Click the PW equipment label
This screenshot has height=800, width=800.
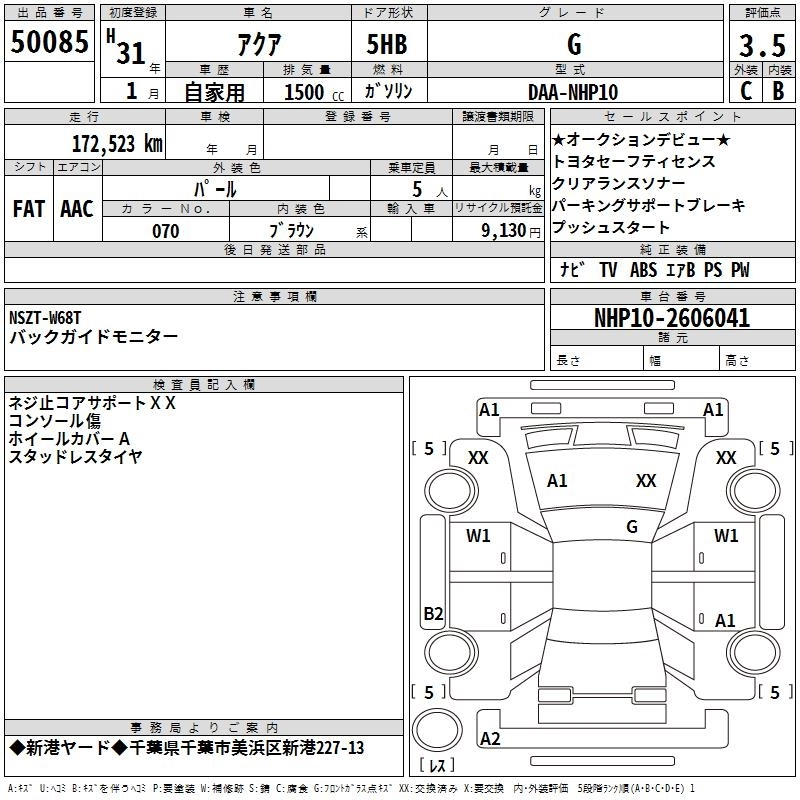click(x=740, y=270)
